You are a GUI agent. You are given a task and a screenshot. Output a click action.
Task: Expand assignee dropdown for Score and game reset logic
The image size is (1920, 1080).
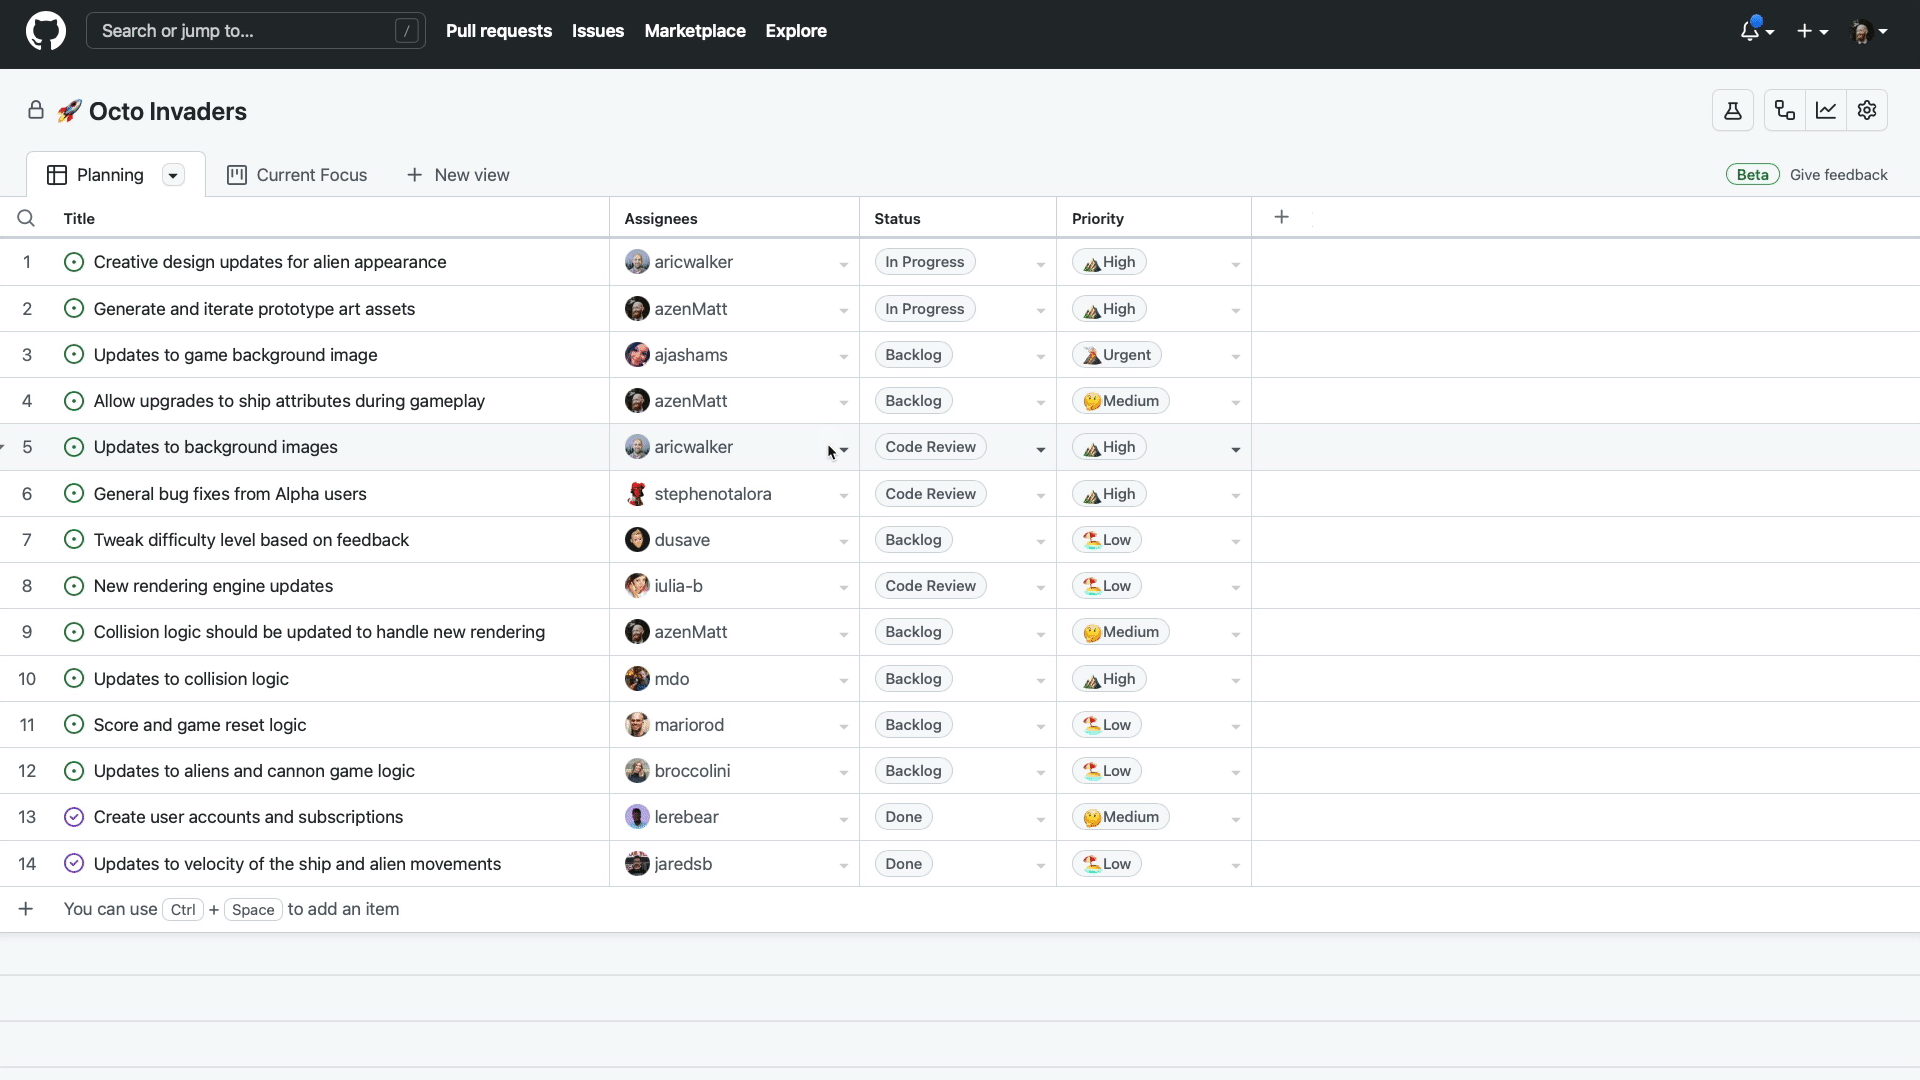tap(844, 727)
